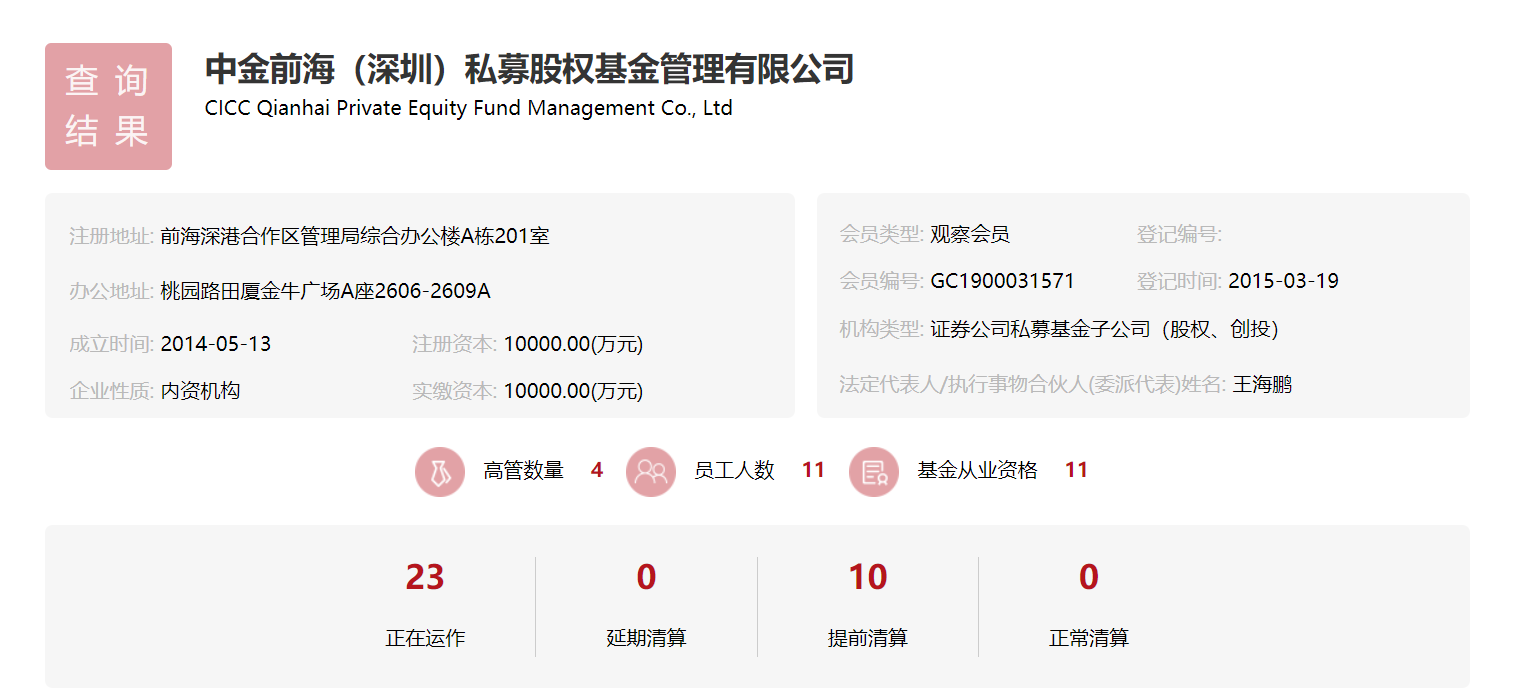Select the 提前清算 label
This screenshot has width=1519, height=696.
click(x=868, y=638)
